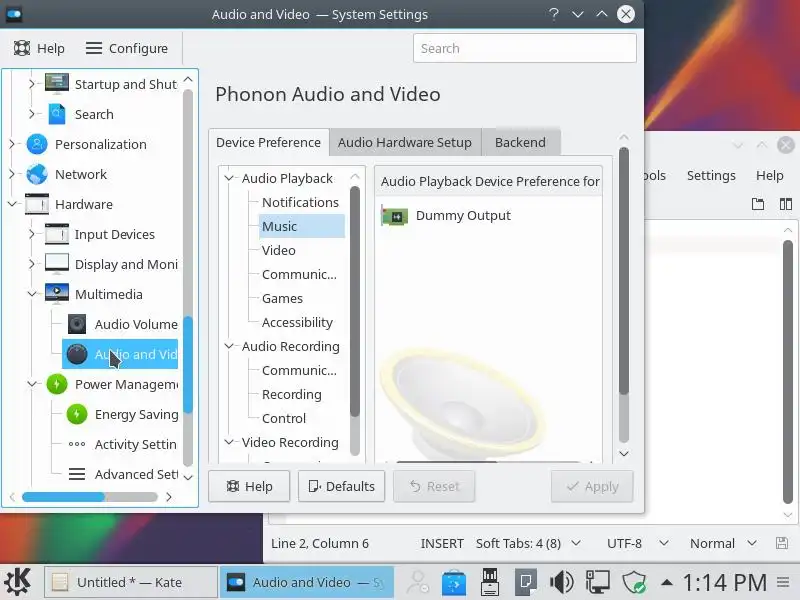Open the volume tray icon
The image size is (800, 600).
point(561,582)
